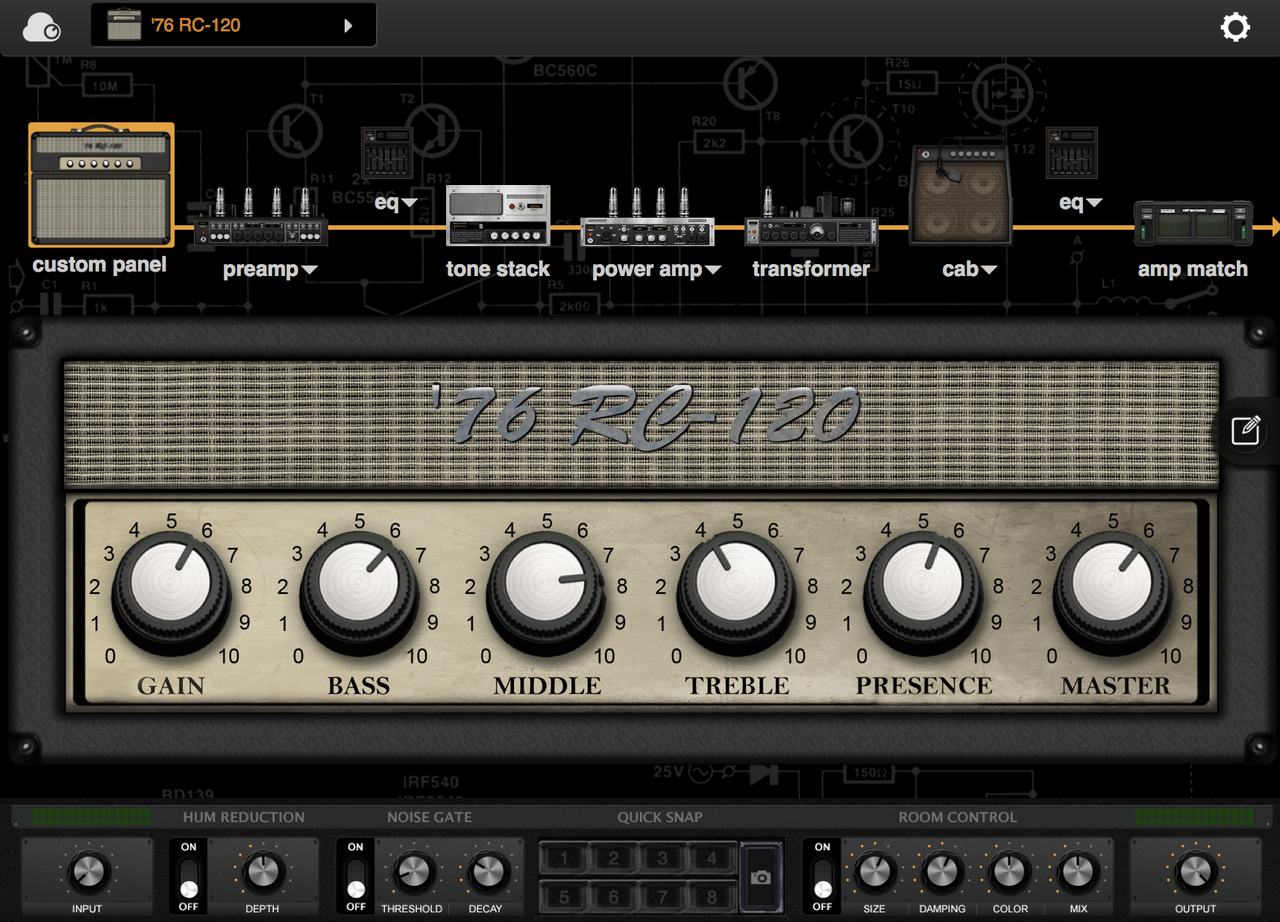Select the preamp tube module icon
Image resolution: width=1280 pixels, height=922 pixels.
click(261, 217)
